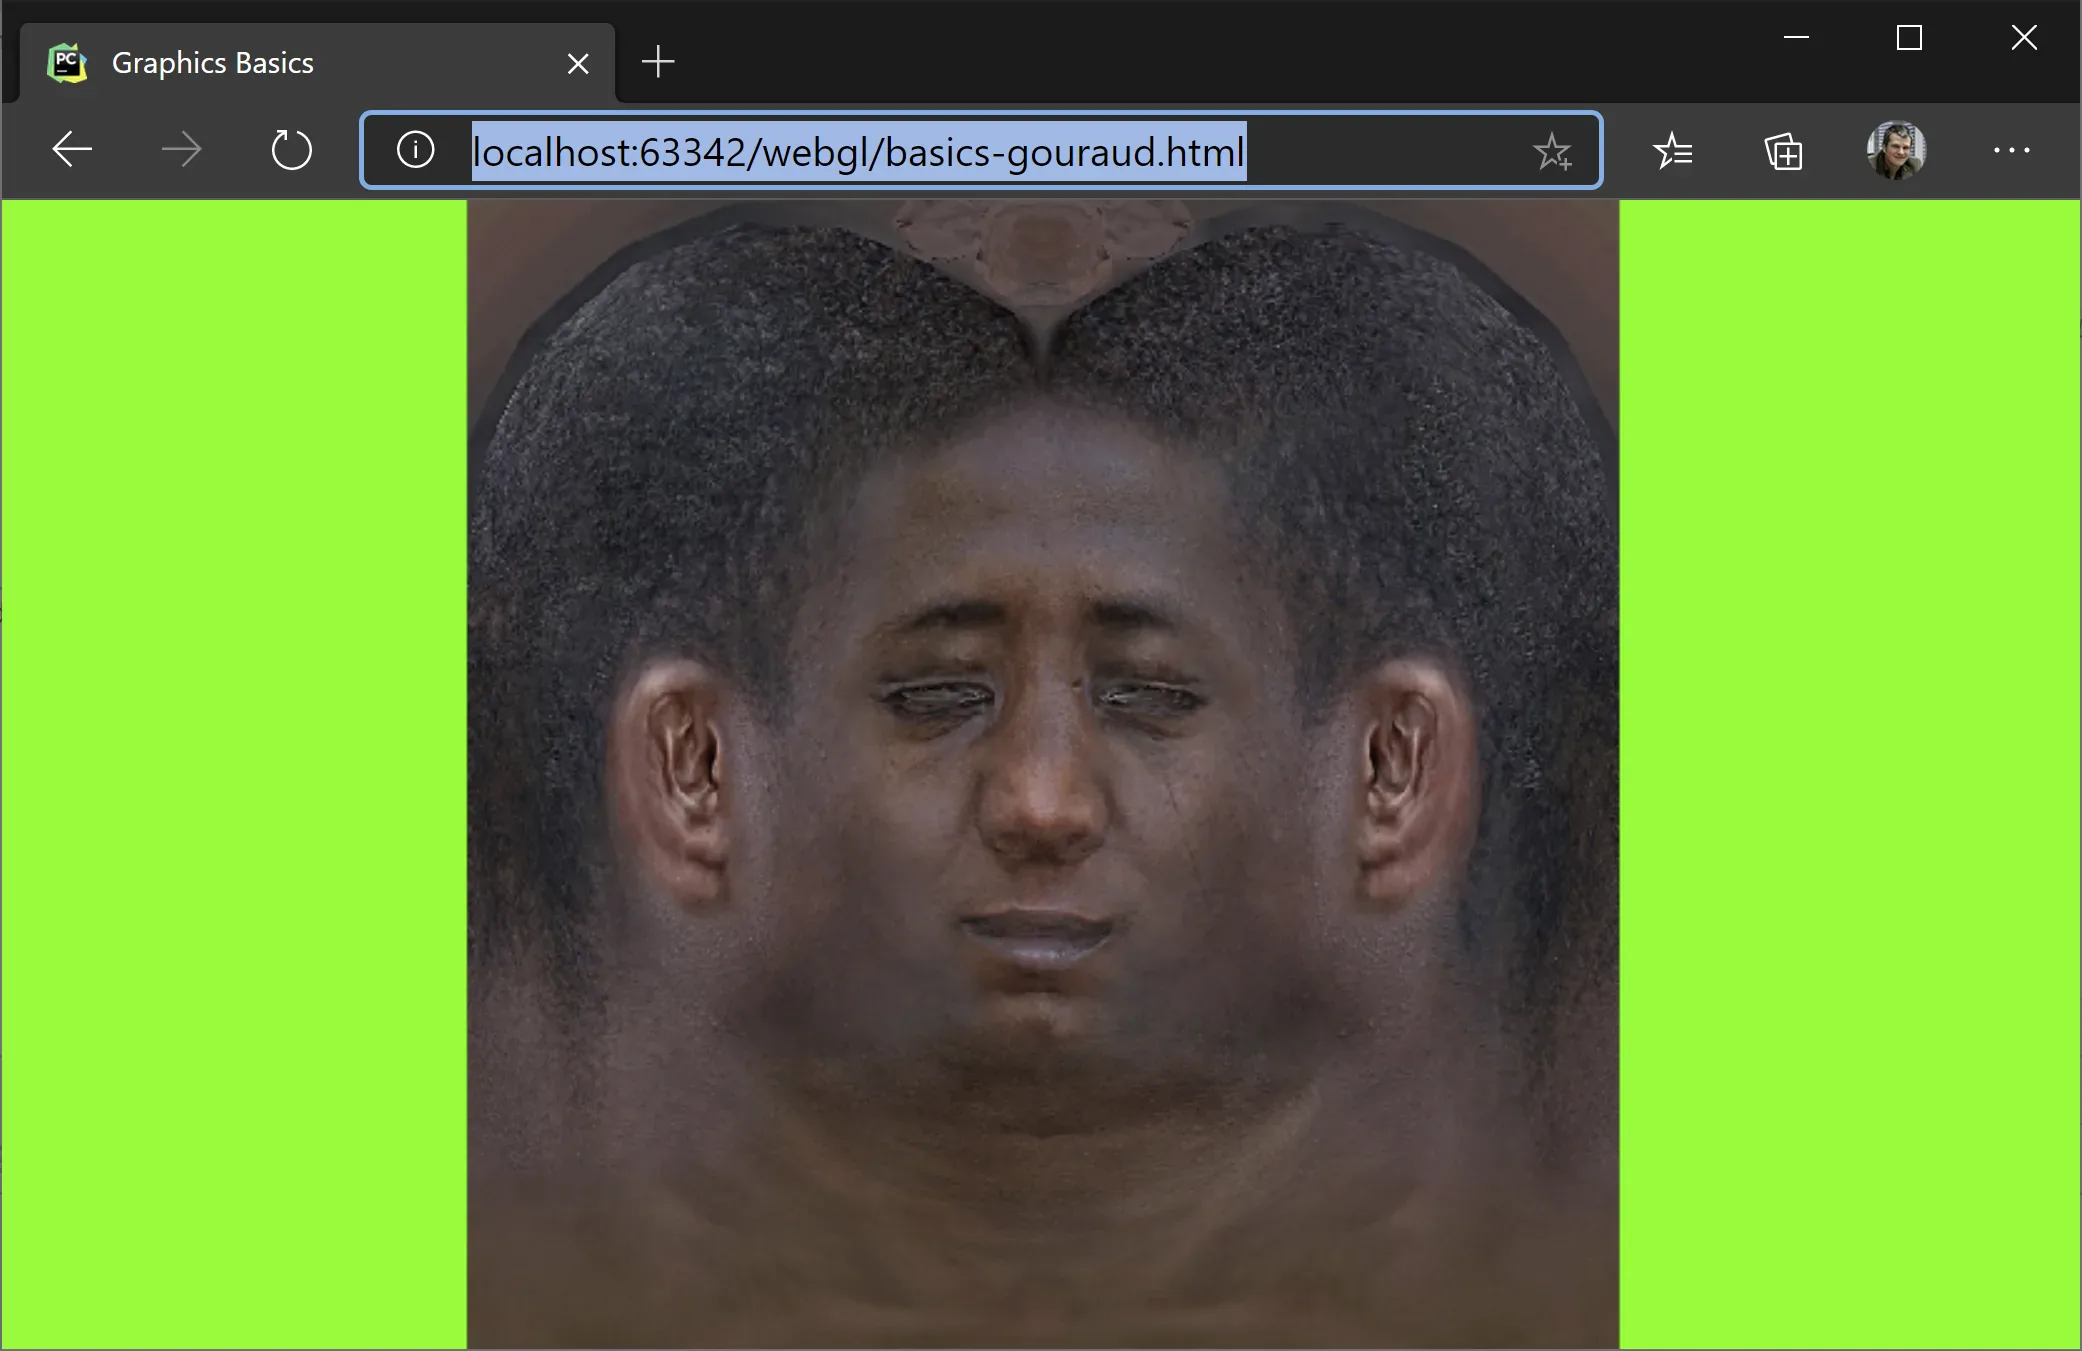Screen dimensions: 2082x1351
Task: Refresh the current page
Action: coord(291,150)
